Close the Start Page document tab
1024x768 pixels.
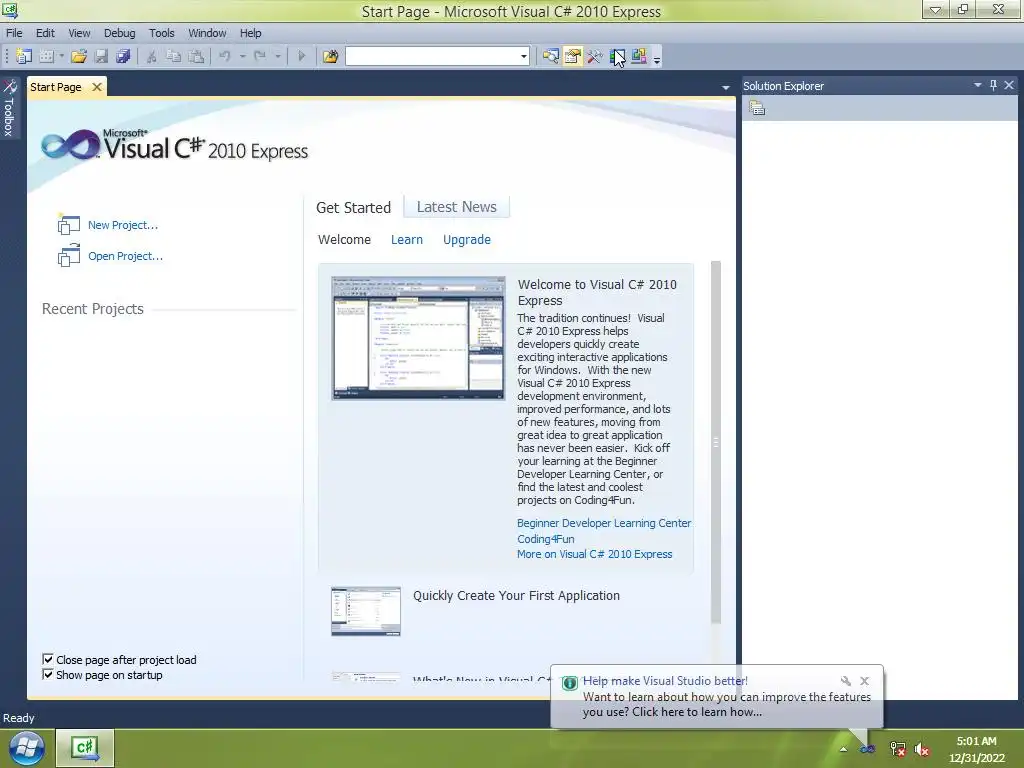click(97, 87)
